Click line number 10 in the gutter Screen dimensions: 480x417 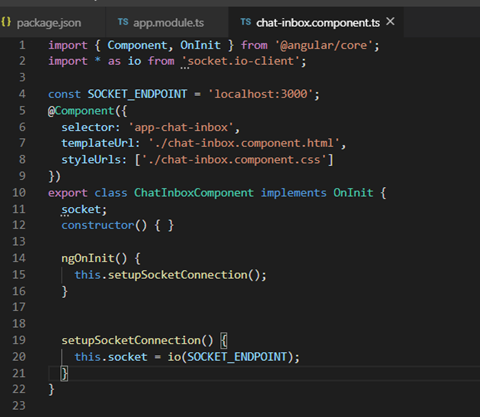click(19, 192)
